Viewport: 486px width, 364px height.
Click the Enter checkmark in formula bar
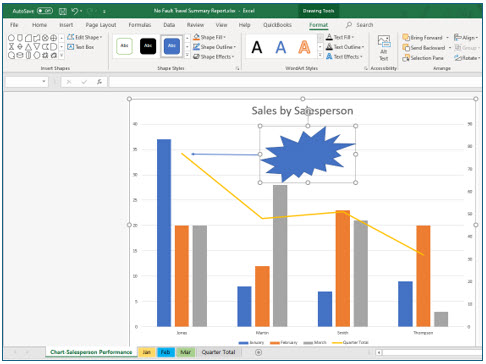pos(84,82)
